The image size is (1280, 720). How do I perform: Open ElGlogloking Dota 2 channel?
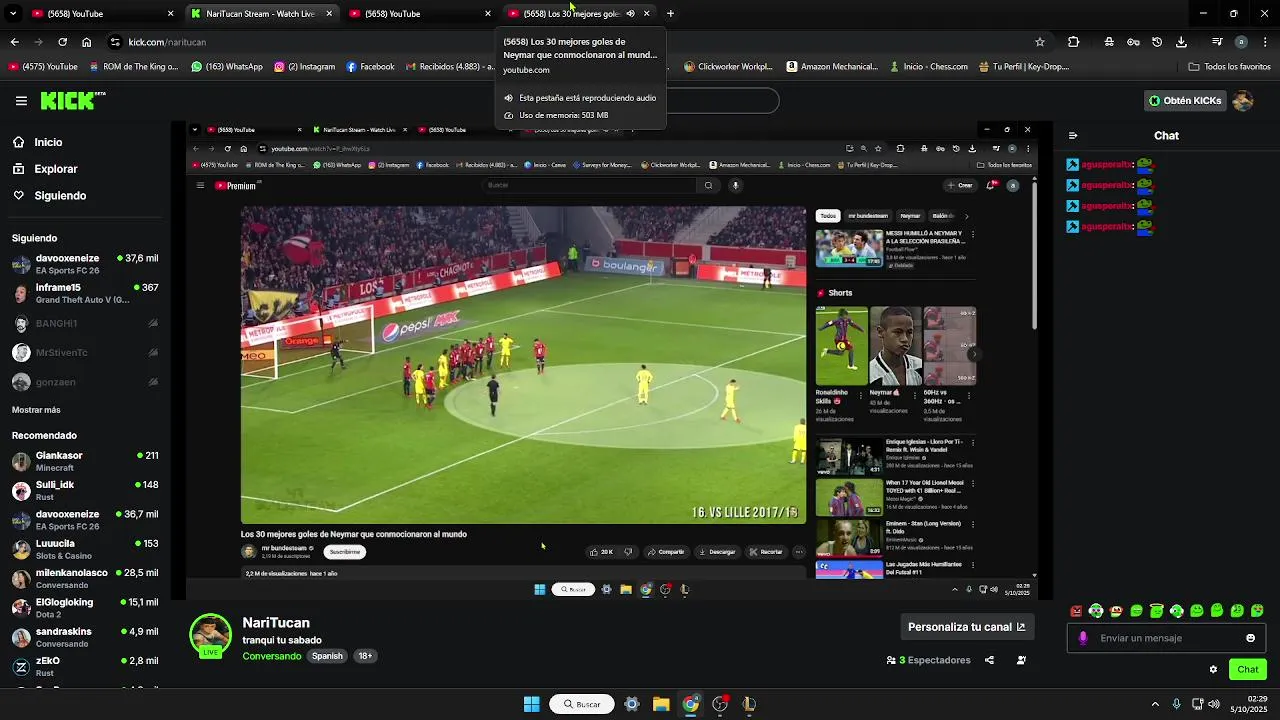(85, 607)
